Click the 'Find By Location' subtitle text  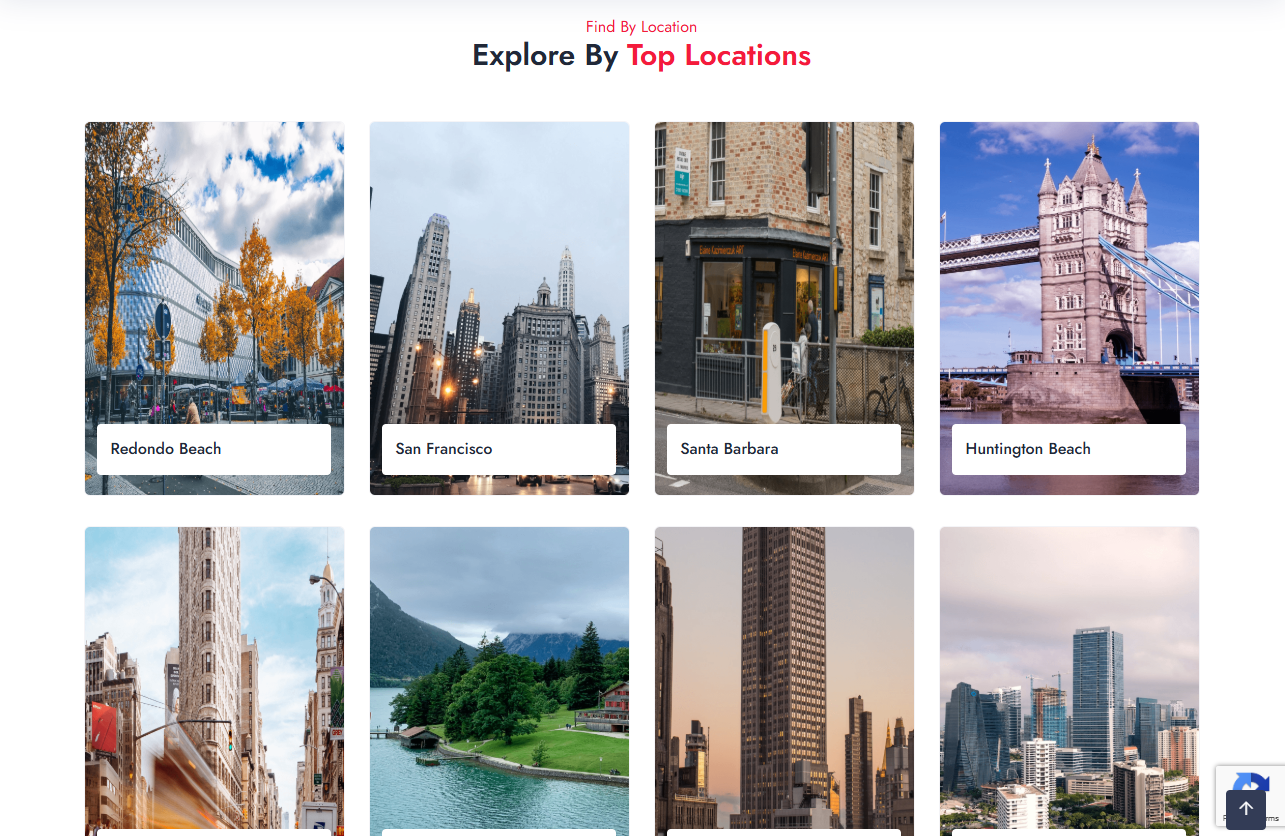click(641, 27)
